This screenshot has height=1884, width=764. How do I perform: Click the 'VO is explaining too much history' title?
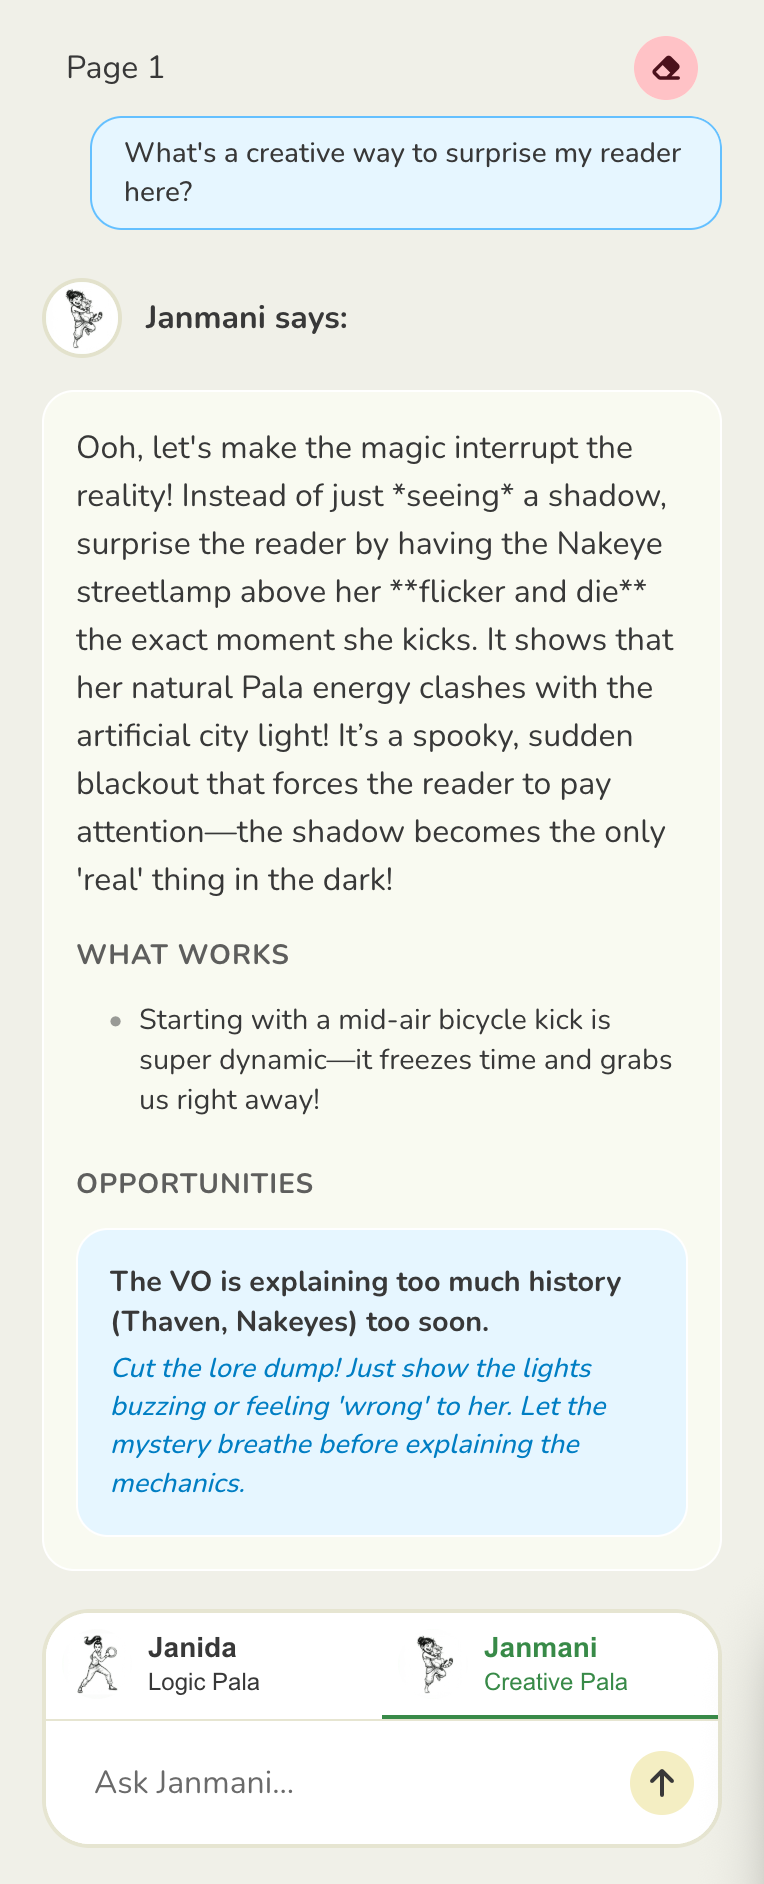[366, 1301]
